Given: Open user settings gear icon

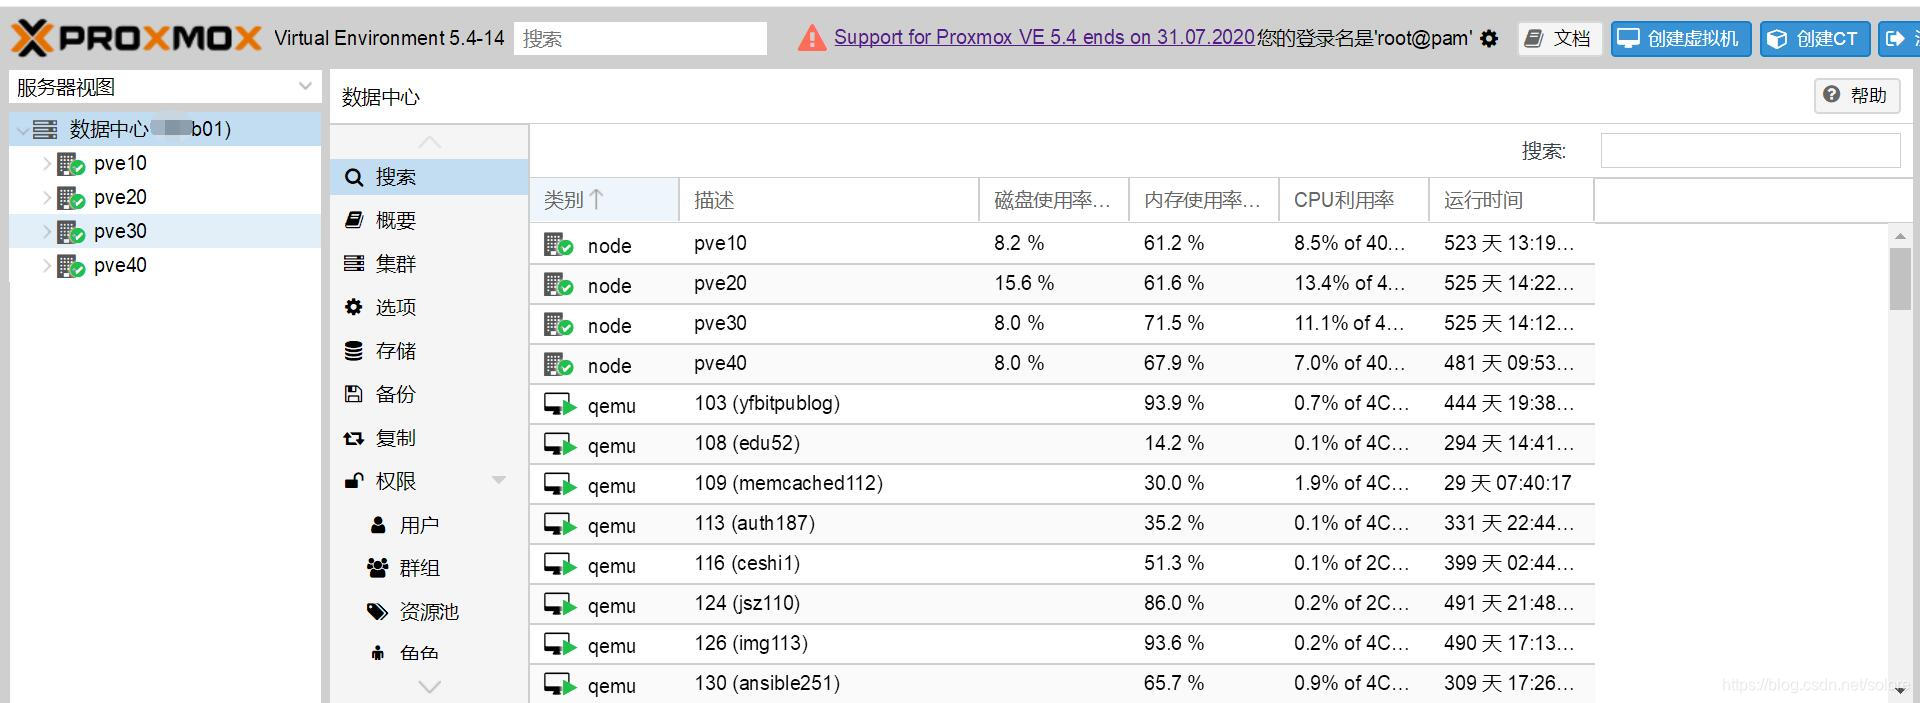Looking at the screenshot, I should 1489,39.
